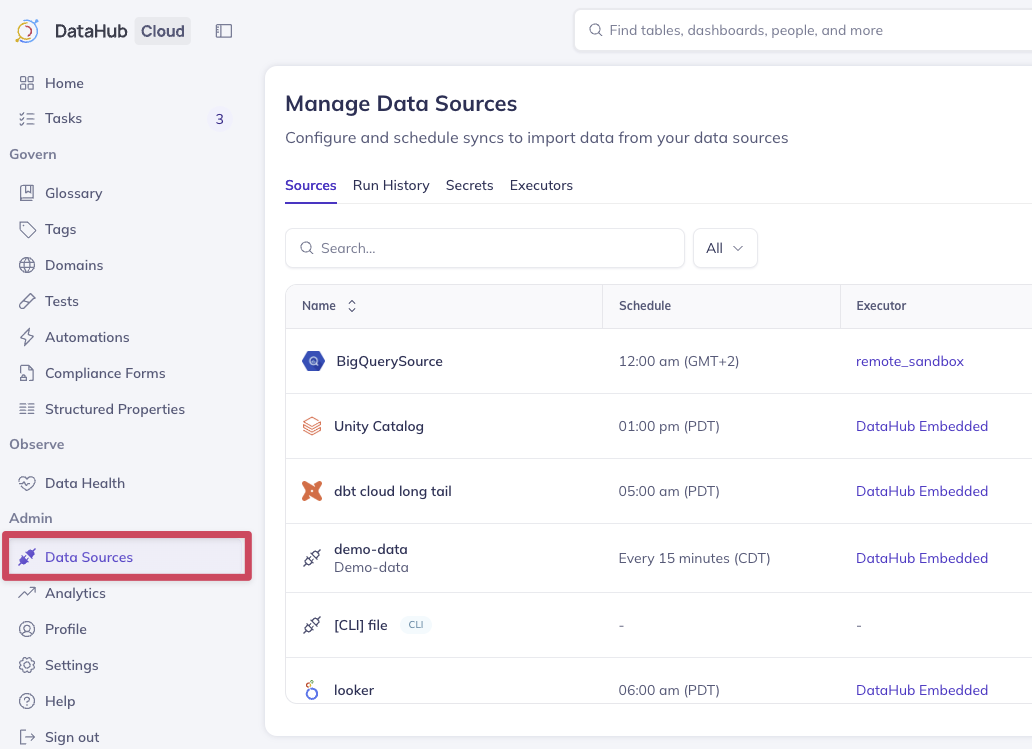Image resolution: width=1032 pixels, height=749 pixels.
Task: Open the Executors tab
Action: click(x=541, y=186)
